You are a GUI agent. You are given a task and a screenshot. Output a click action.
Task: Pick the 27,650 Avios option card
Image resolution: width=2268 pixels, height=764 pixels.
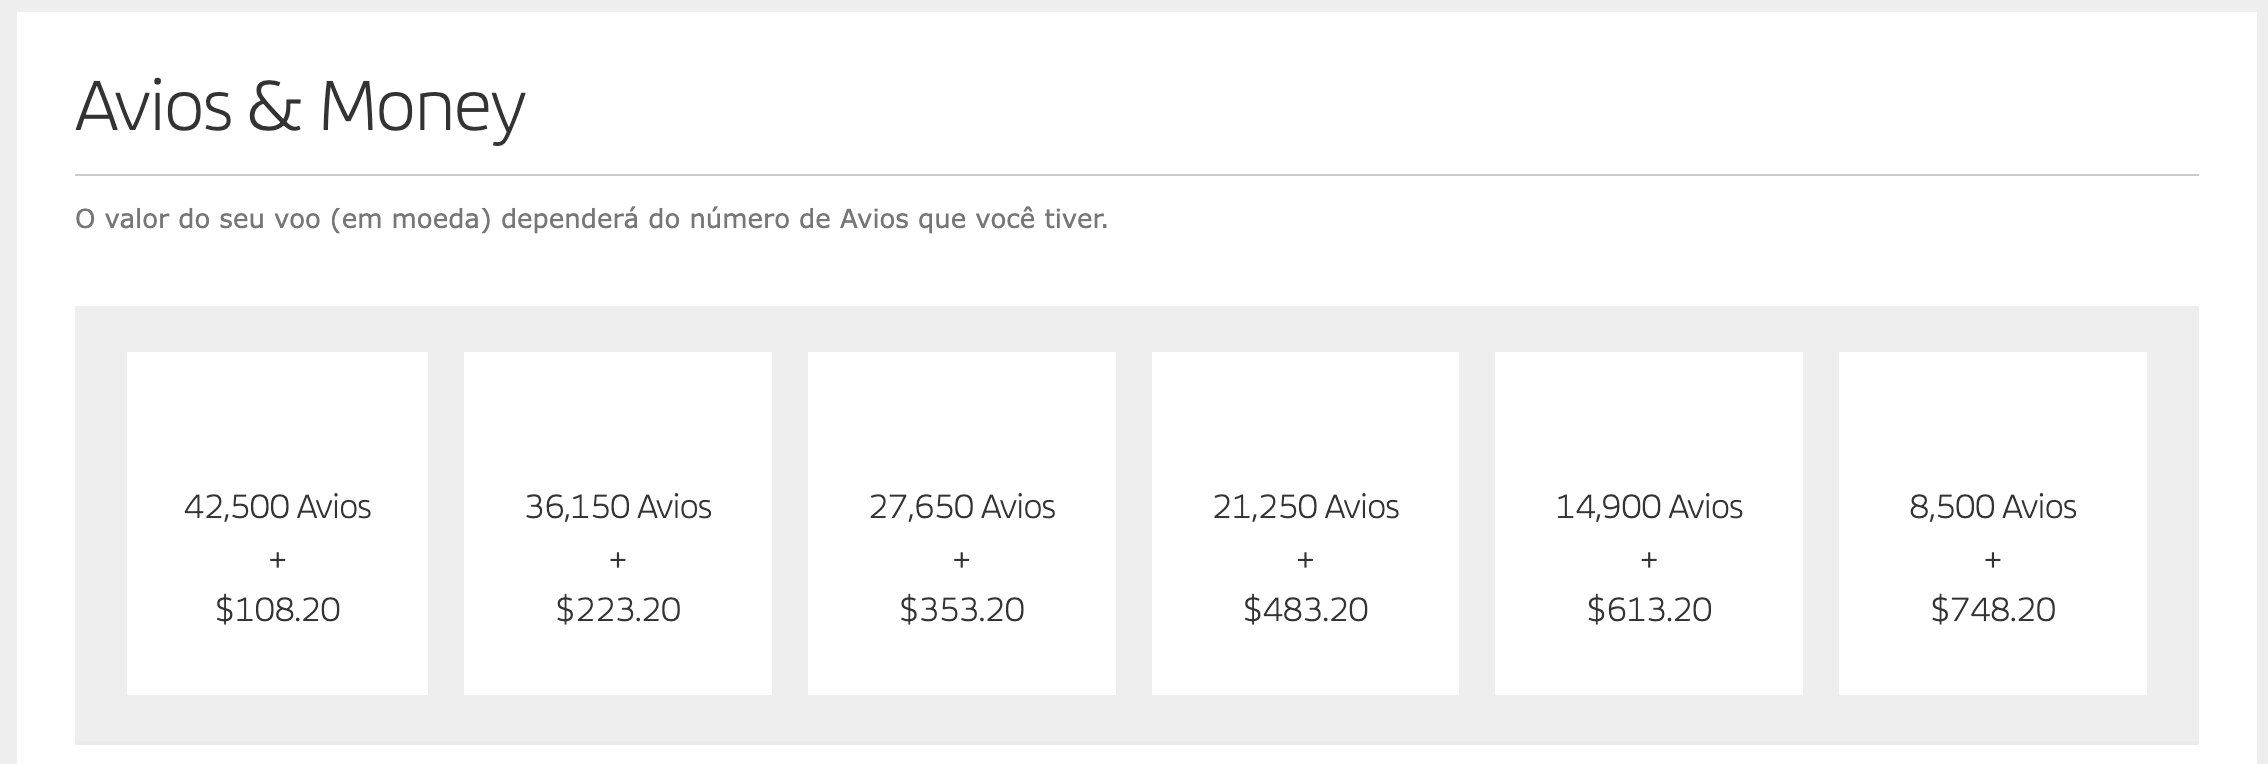pyautogui.click(x=962, y=523)
